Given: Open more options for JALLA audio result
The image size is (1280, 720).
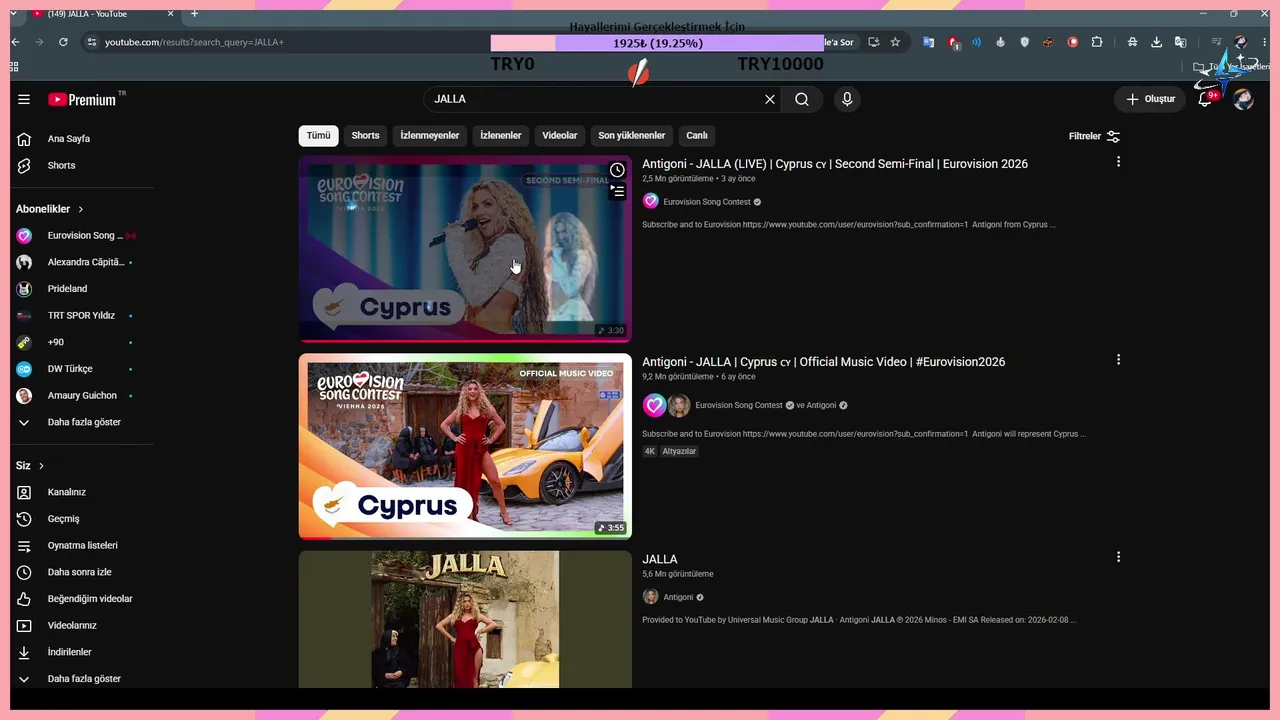Looking at the screenshot, I should [x=1118, y=557].
